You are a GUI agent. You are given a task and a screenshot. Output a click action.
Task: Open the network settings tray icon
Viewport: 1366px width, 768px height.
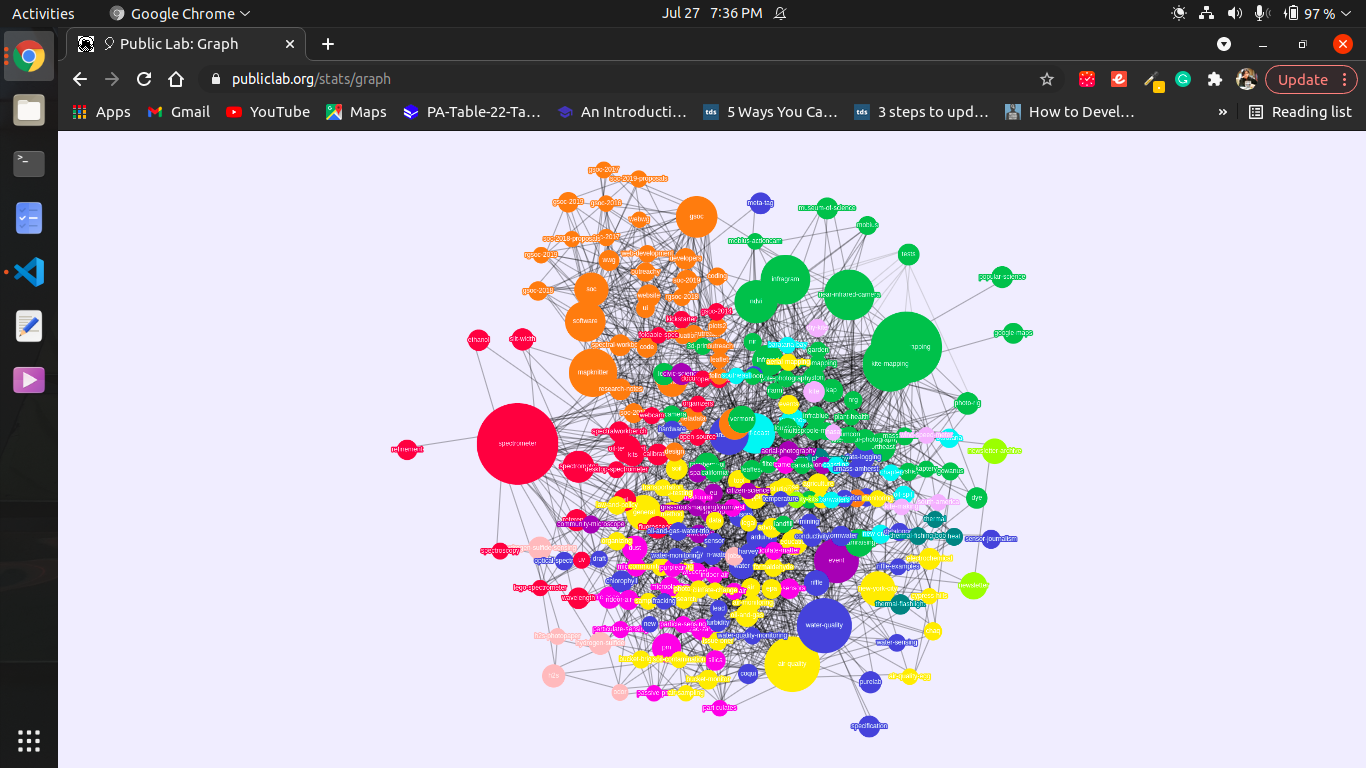tap(1206, 13)
